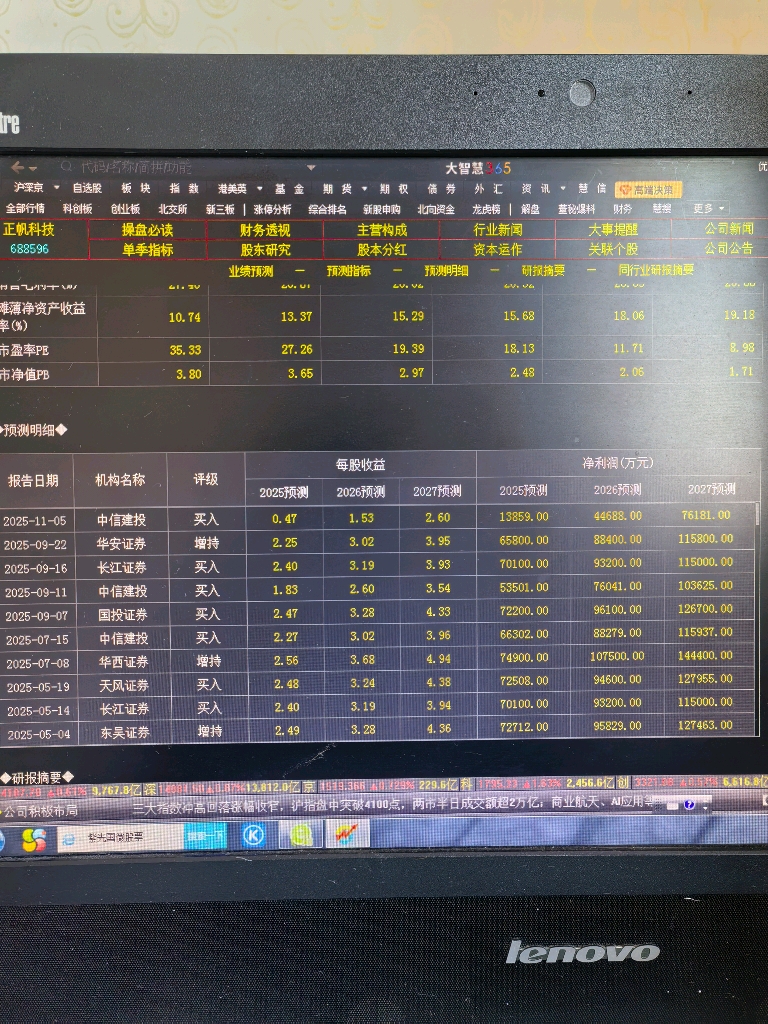Open the 公司公告 section
Viewport: 768px width, 1024px height.
(x=729, y=248)
